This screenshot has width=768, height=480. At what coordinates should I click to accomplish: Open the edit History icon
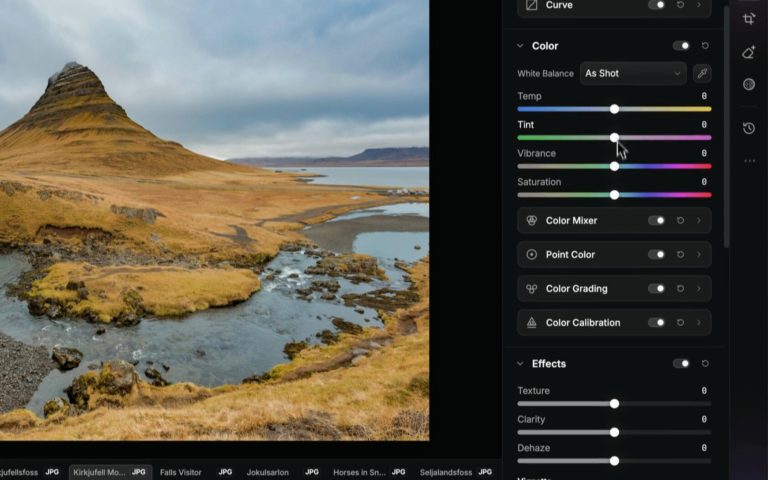pos(748,128)
